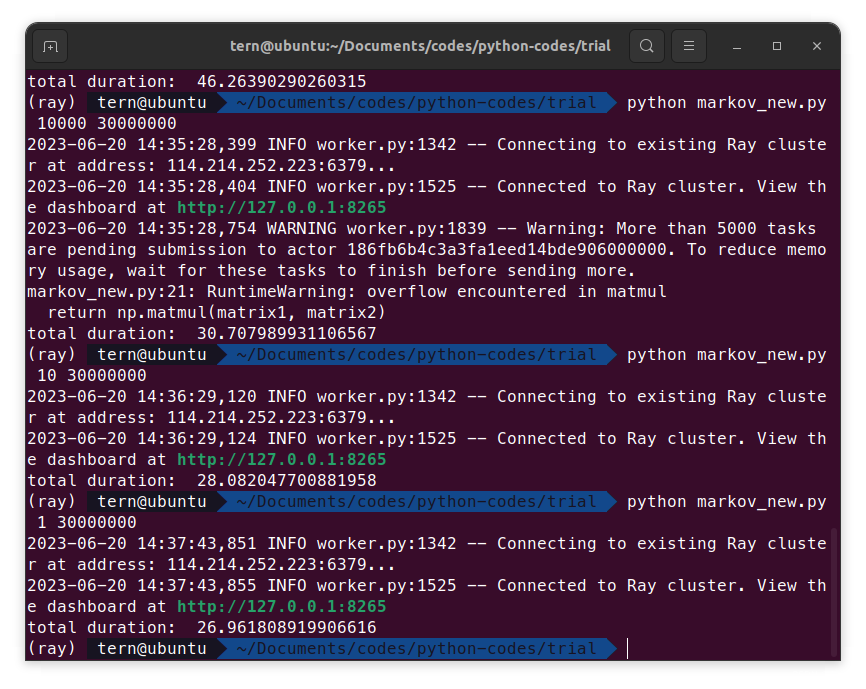Click the (ray) environment indicator

tap(51, 648)
